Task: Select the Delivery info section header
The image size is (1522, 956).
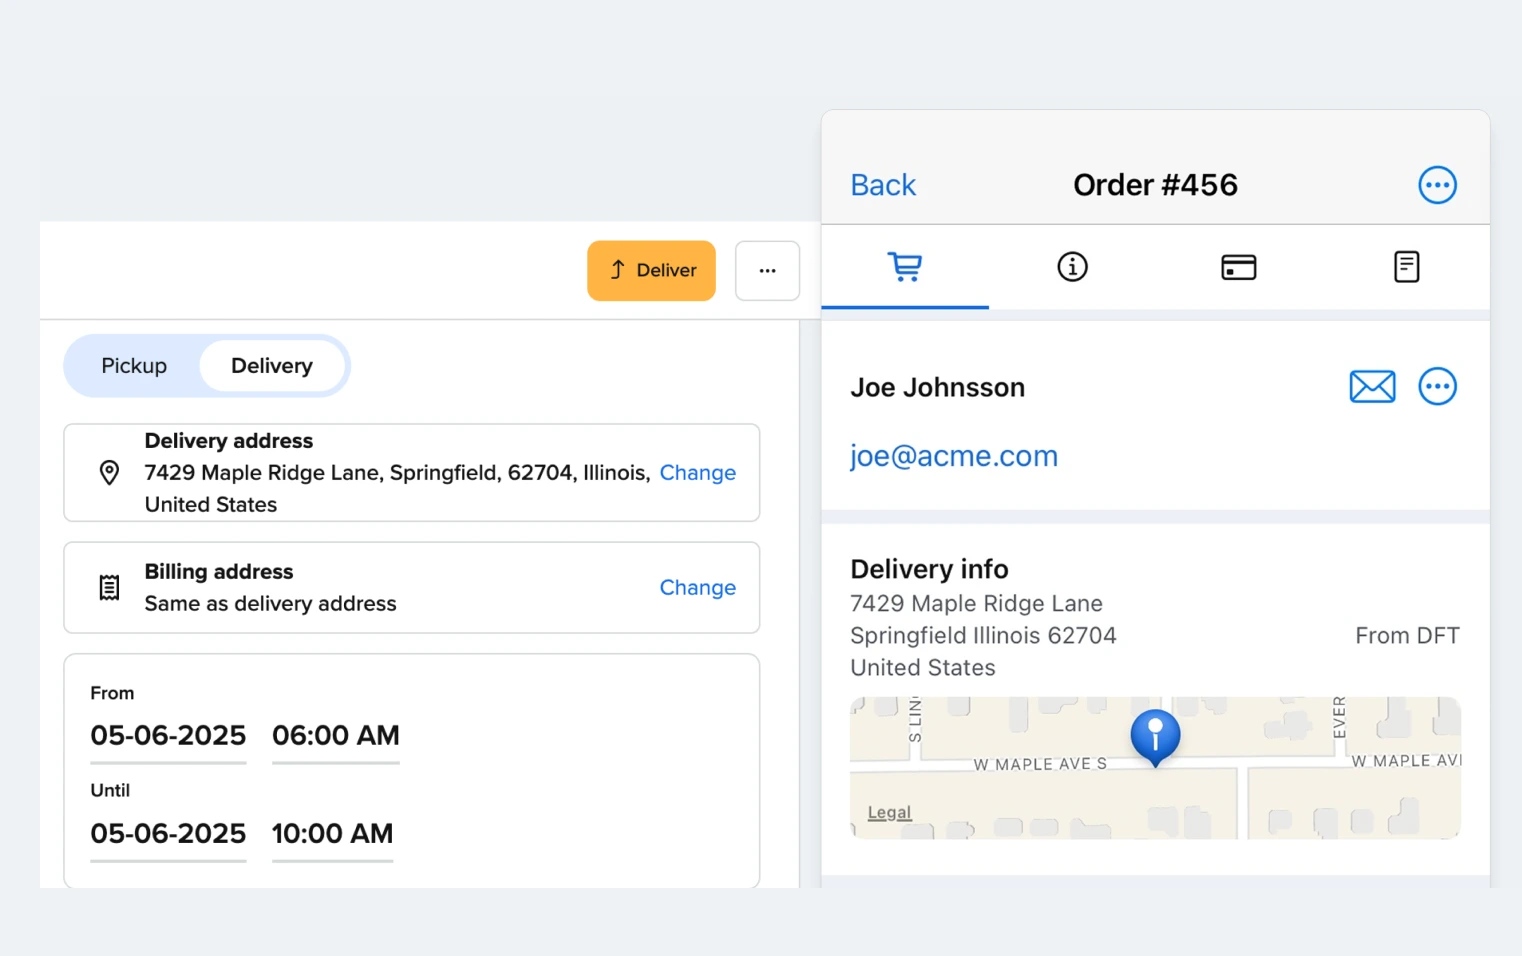Action: coord(929,568)
